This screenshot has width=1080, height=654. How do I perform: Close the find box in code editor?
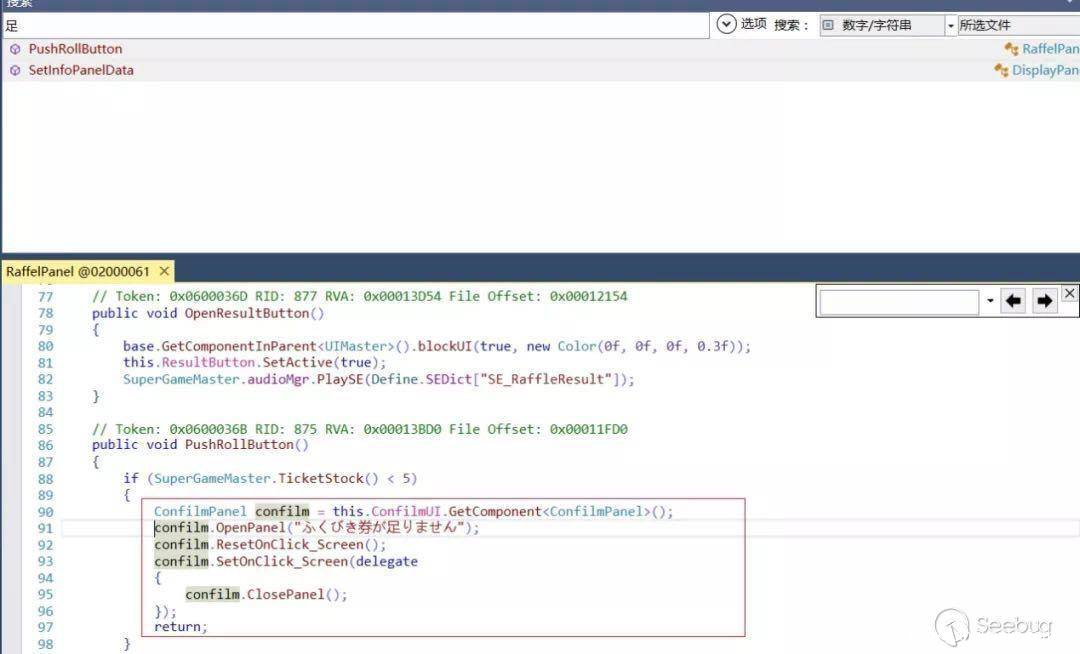pos(1069,293)
